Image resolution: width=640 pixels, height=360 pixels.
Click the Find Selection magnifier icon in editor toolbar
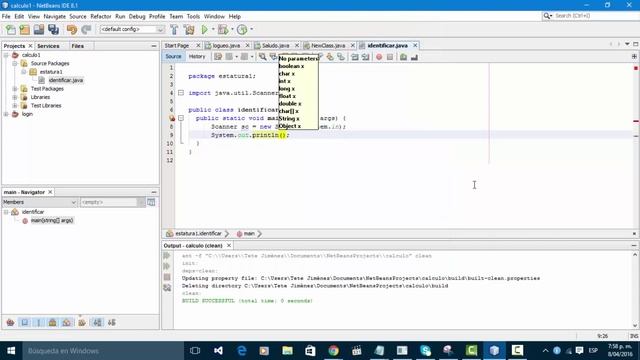click(x=262, y=57)
